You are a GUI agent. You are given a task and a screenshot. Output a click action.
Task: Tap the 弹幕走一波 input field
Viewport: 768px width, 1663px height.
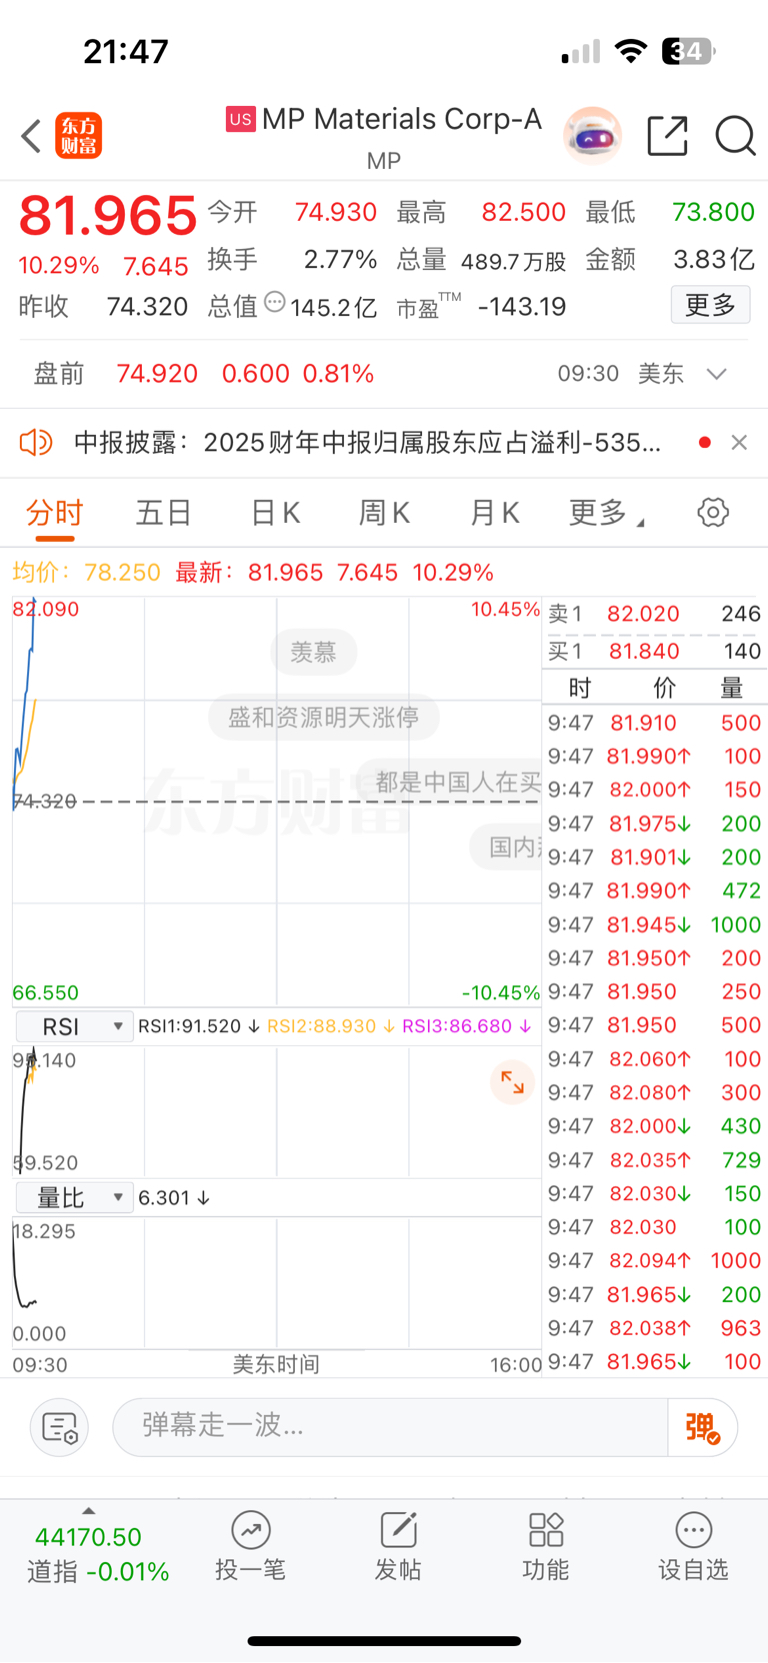[x=390, y=1427]
